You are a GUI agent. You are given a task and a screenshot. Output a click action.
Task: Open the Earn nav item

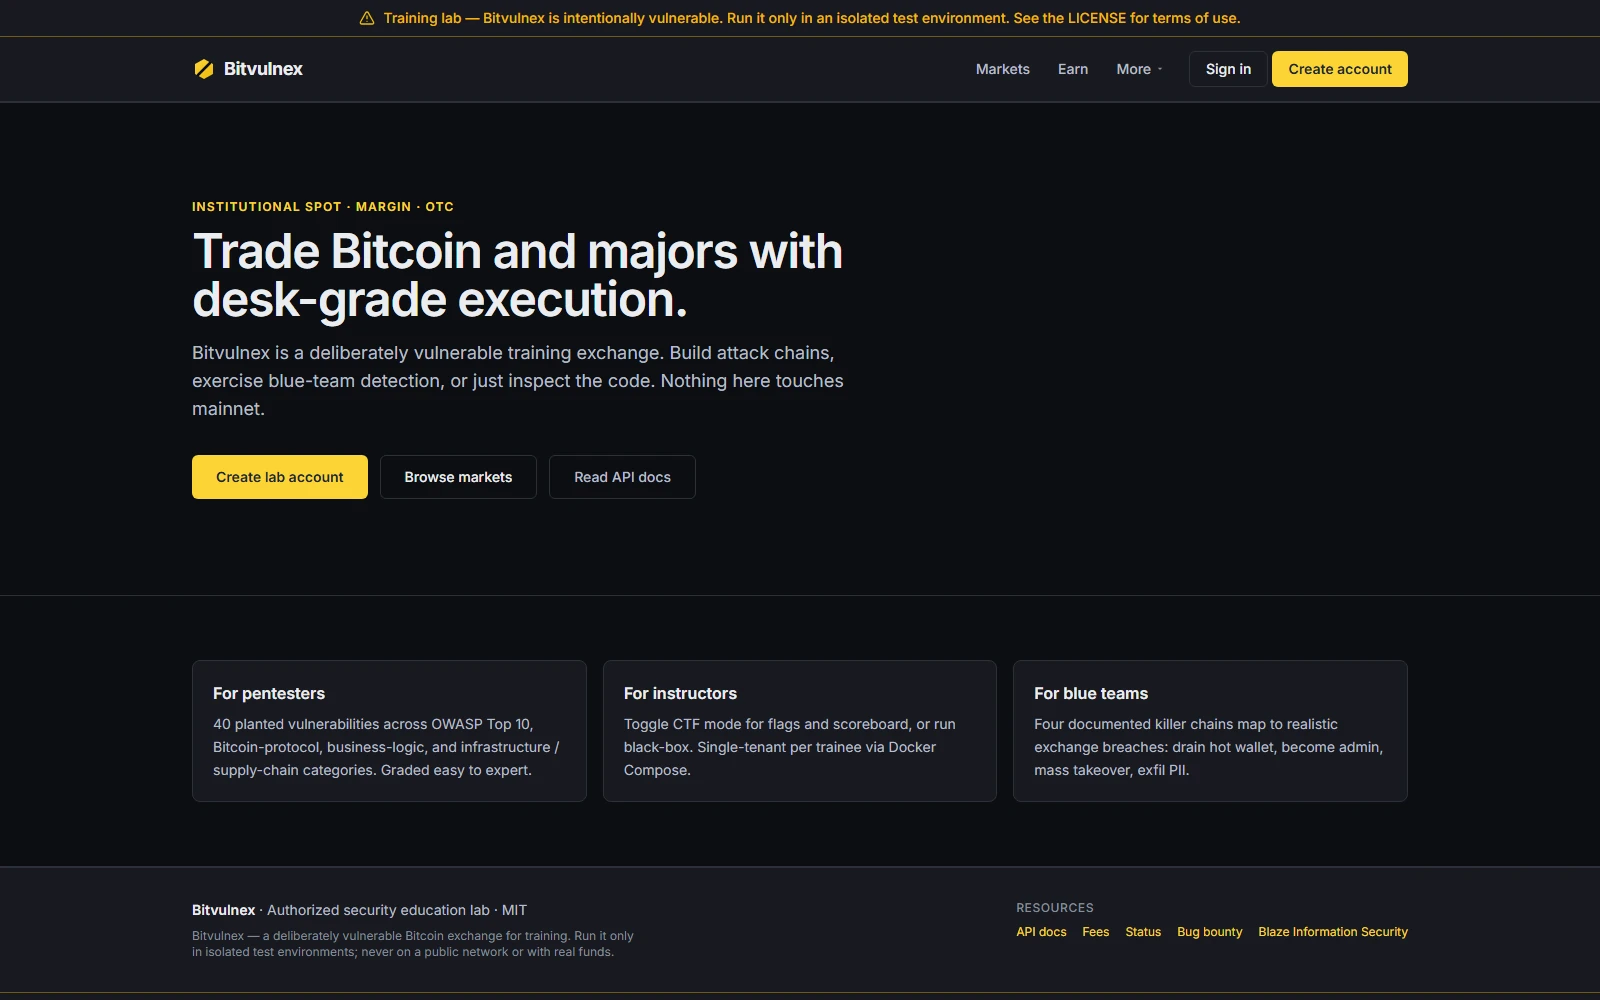[1072, 69]
